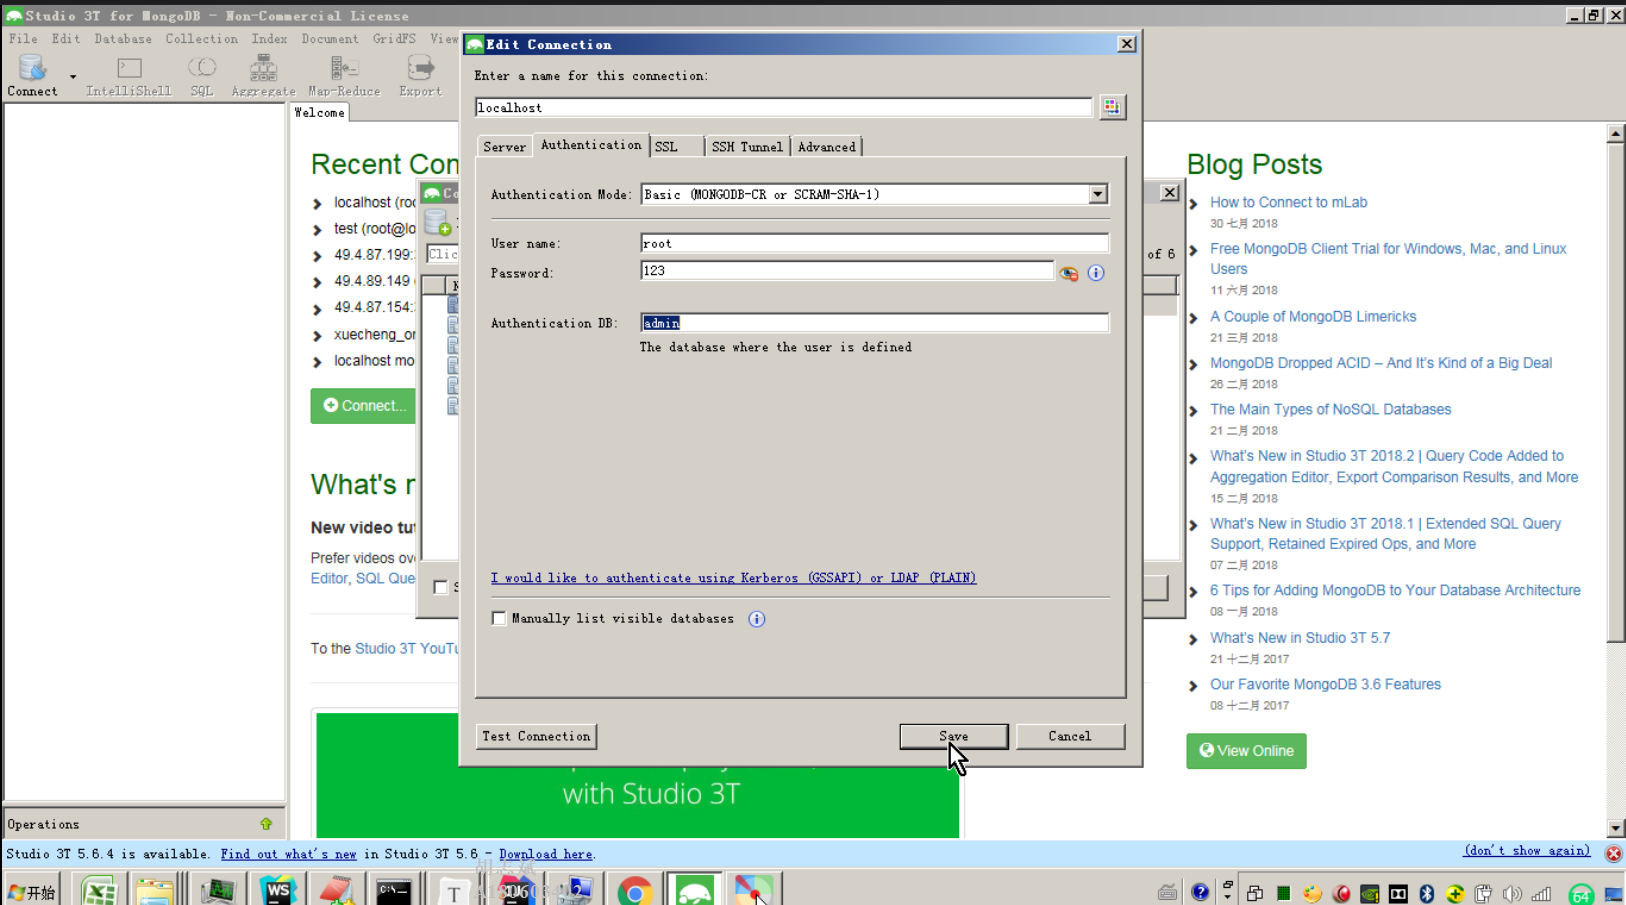This screenshot has width=1626, height=905.
Task: Open the Database menu
Action: click(124, 39)
